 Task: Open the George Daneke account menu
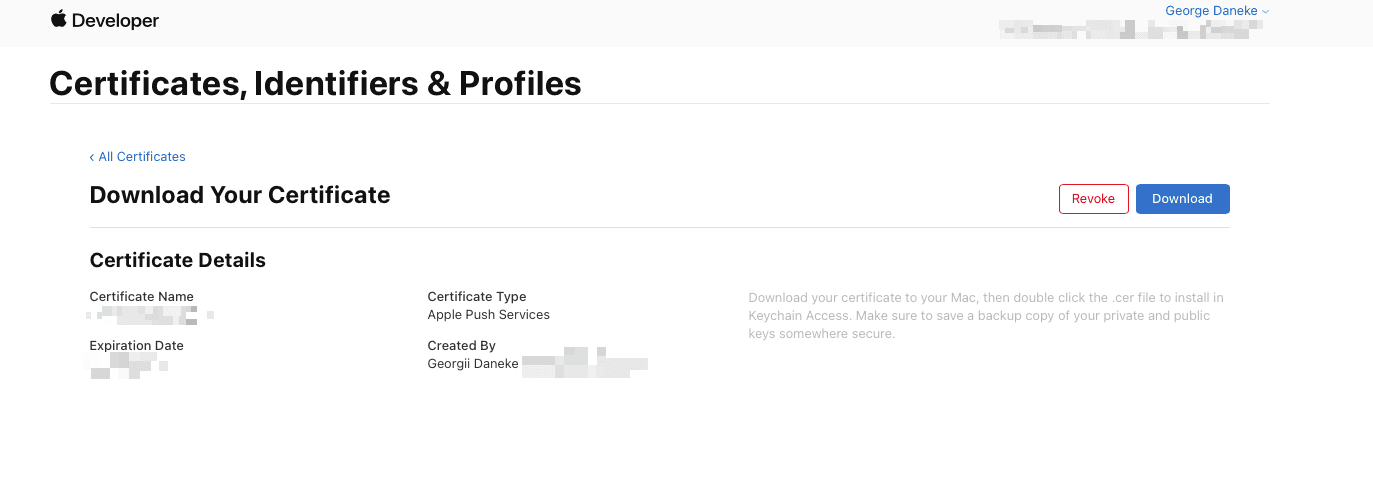[x=1211, y=11]
